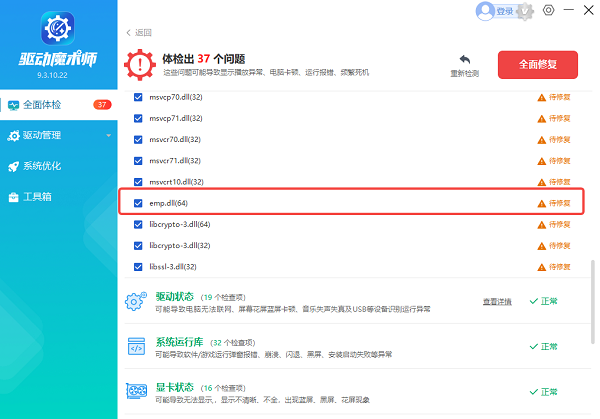Uncheck the msvcp71.dll(32) checkbox
Screen dimensions: 600x419
point(138,118)
